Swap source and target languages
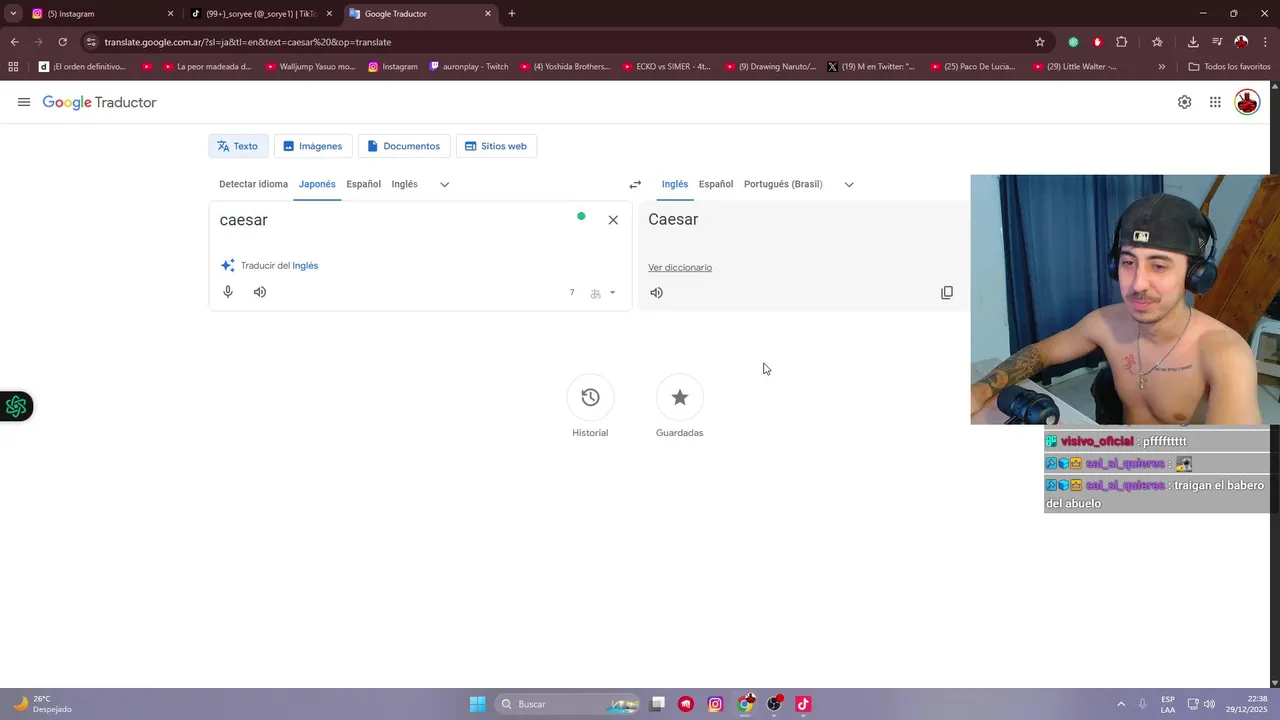This screenshot has height=720, width=1280. (x=635, y=184)
